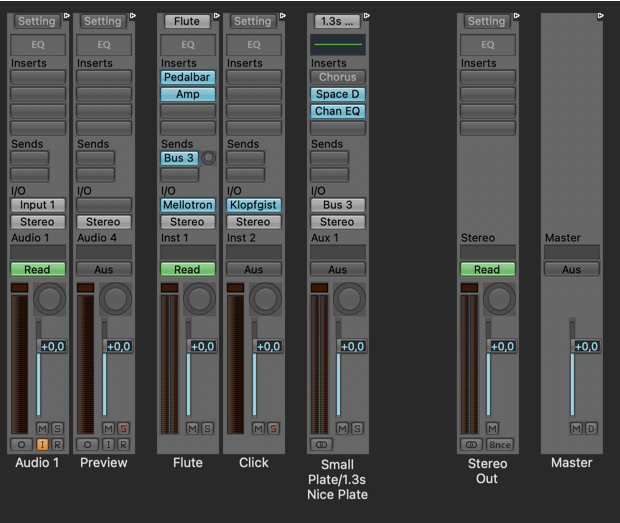Open the Mellotron instrument slot on Flute
The image size is (620, 523).
[x=187, y=205]
